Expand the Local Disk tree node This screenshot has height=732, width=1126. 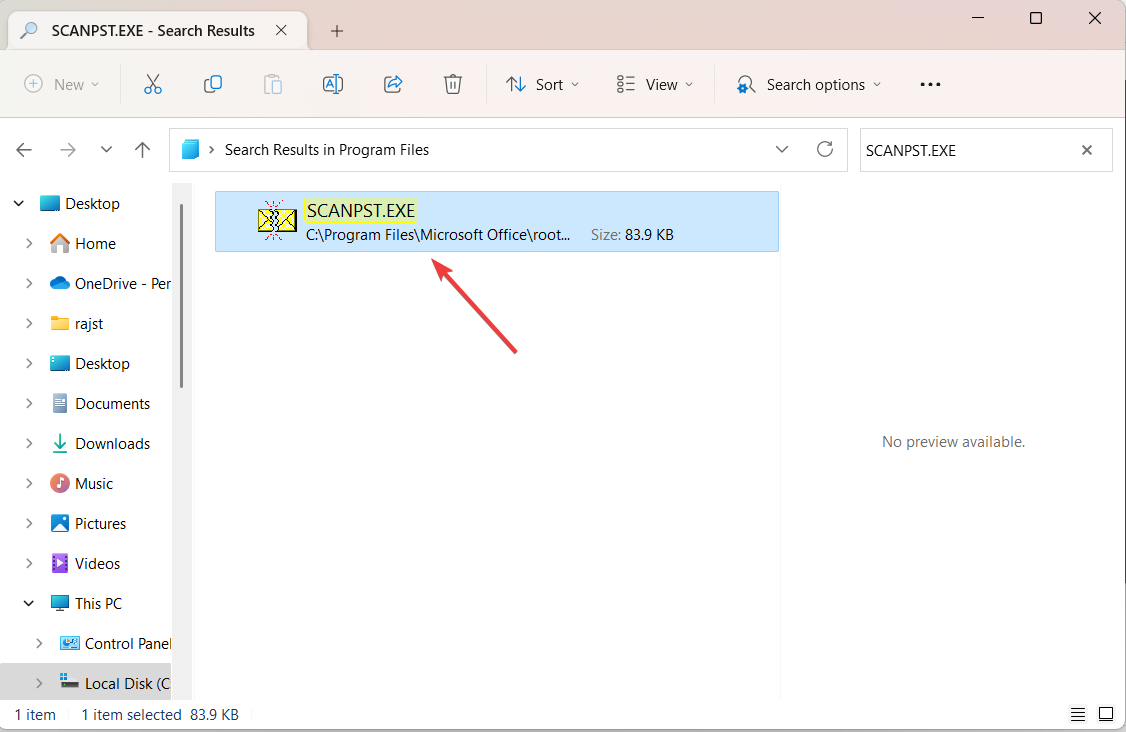pos(39,683)
